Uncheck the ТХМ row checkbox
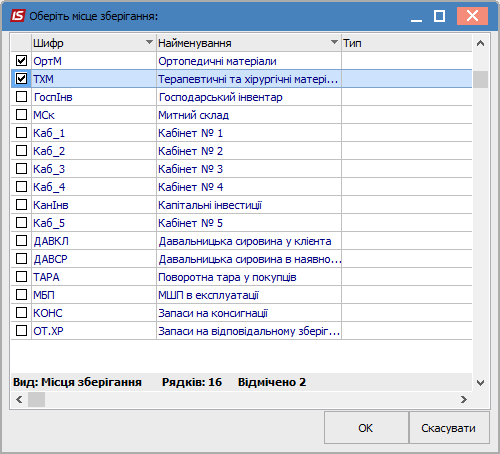 click(x=21, y=79)
